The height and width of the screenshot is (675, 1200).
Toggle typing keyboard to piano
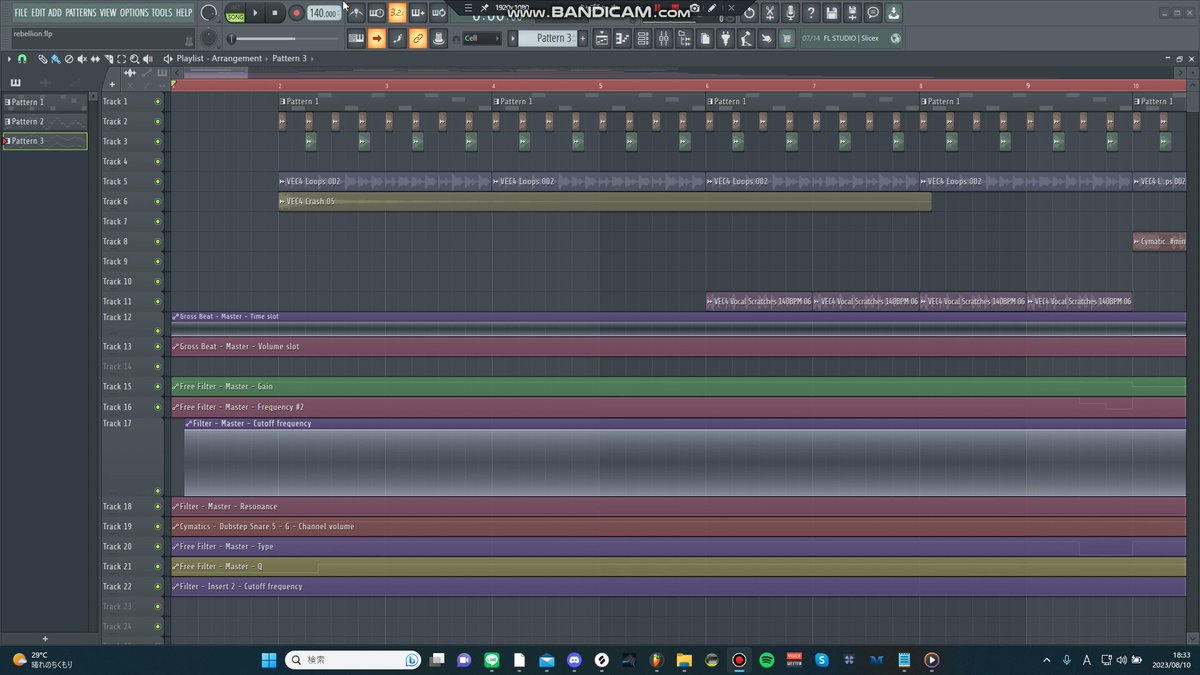click(x=356, y=38)
